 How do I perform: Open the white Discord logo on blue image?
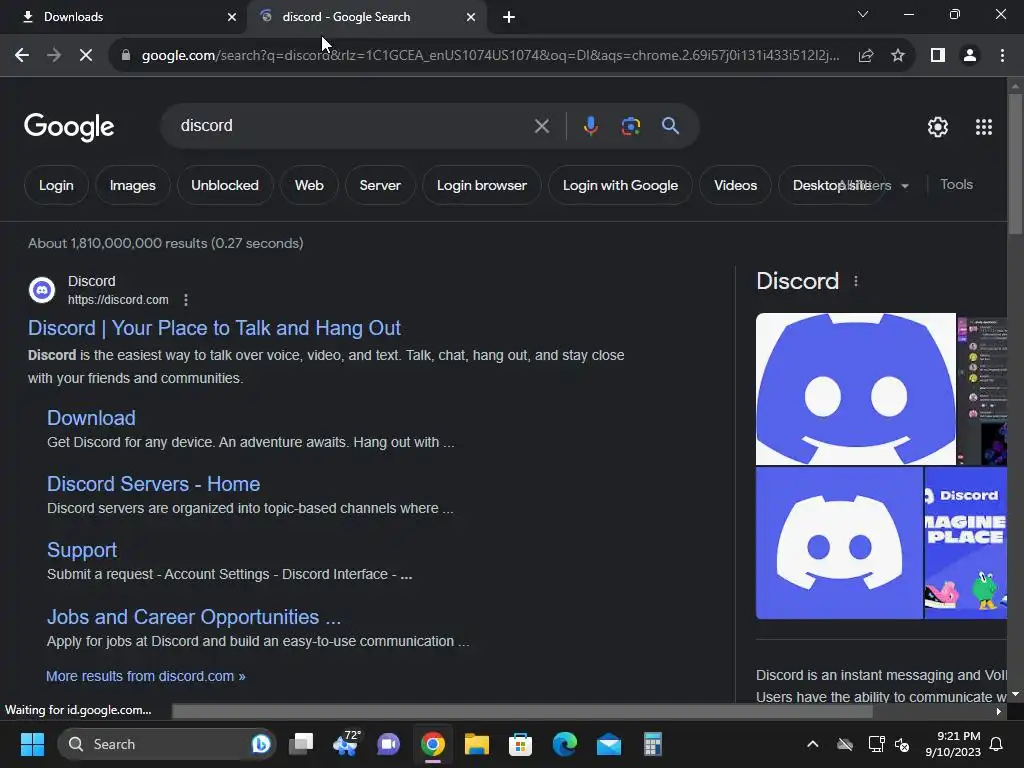(839, 543)
